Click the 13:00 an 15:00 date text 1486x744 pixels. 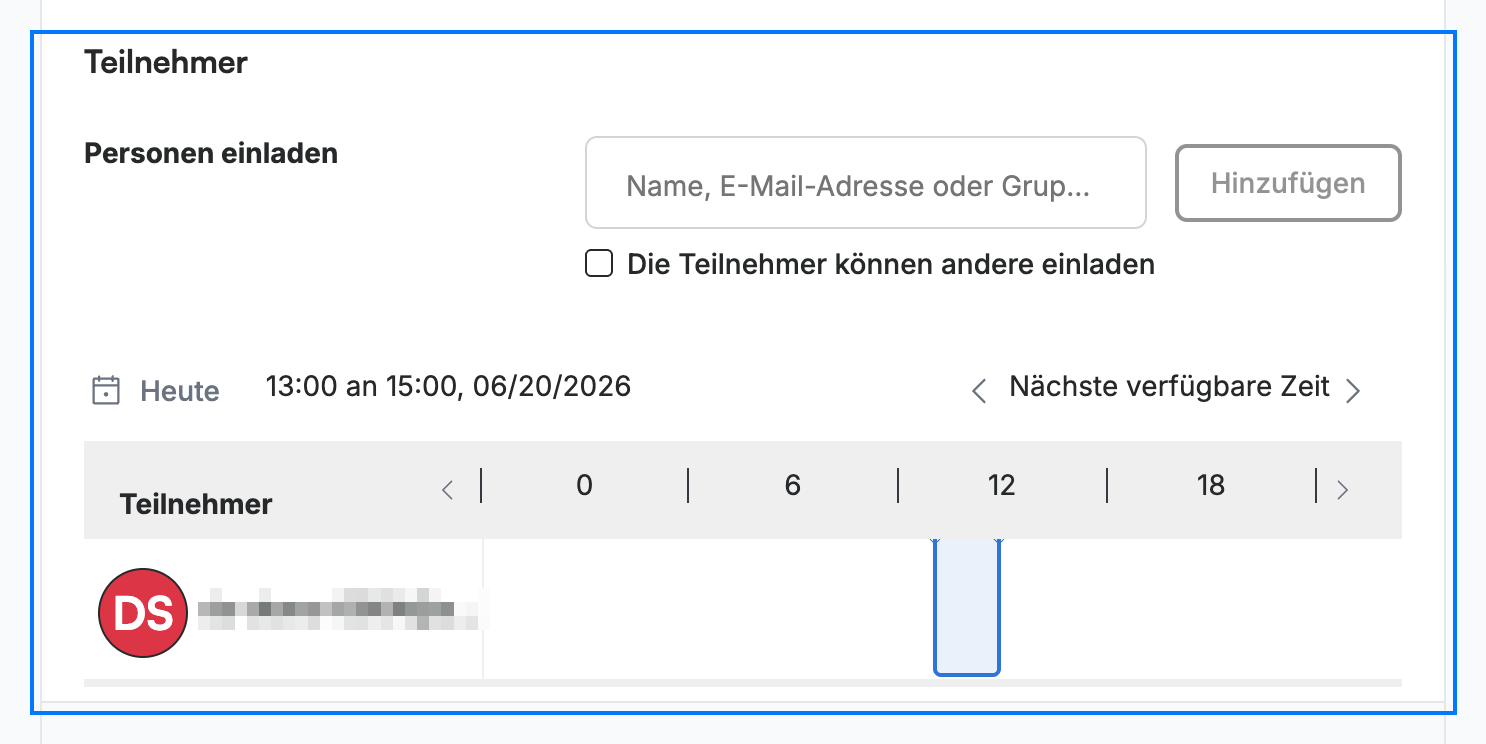coord(448,386)
